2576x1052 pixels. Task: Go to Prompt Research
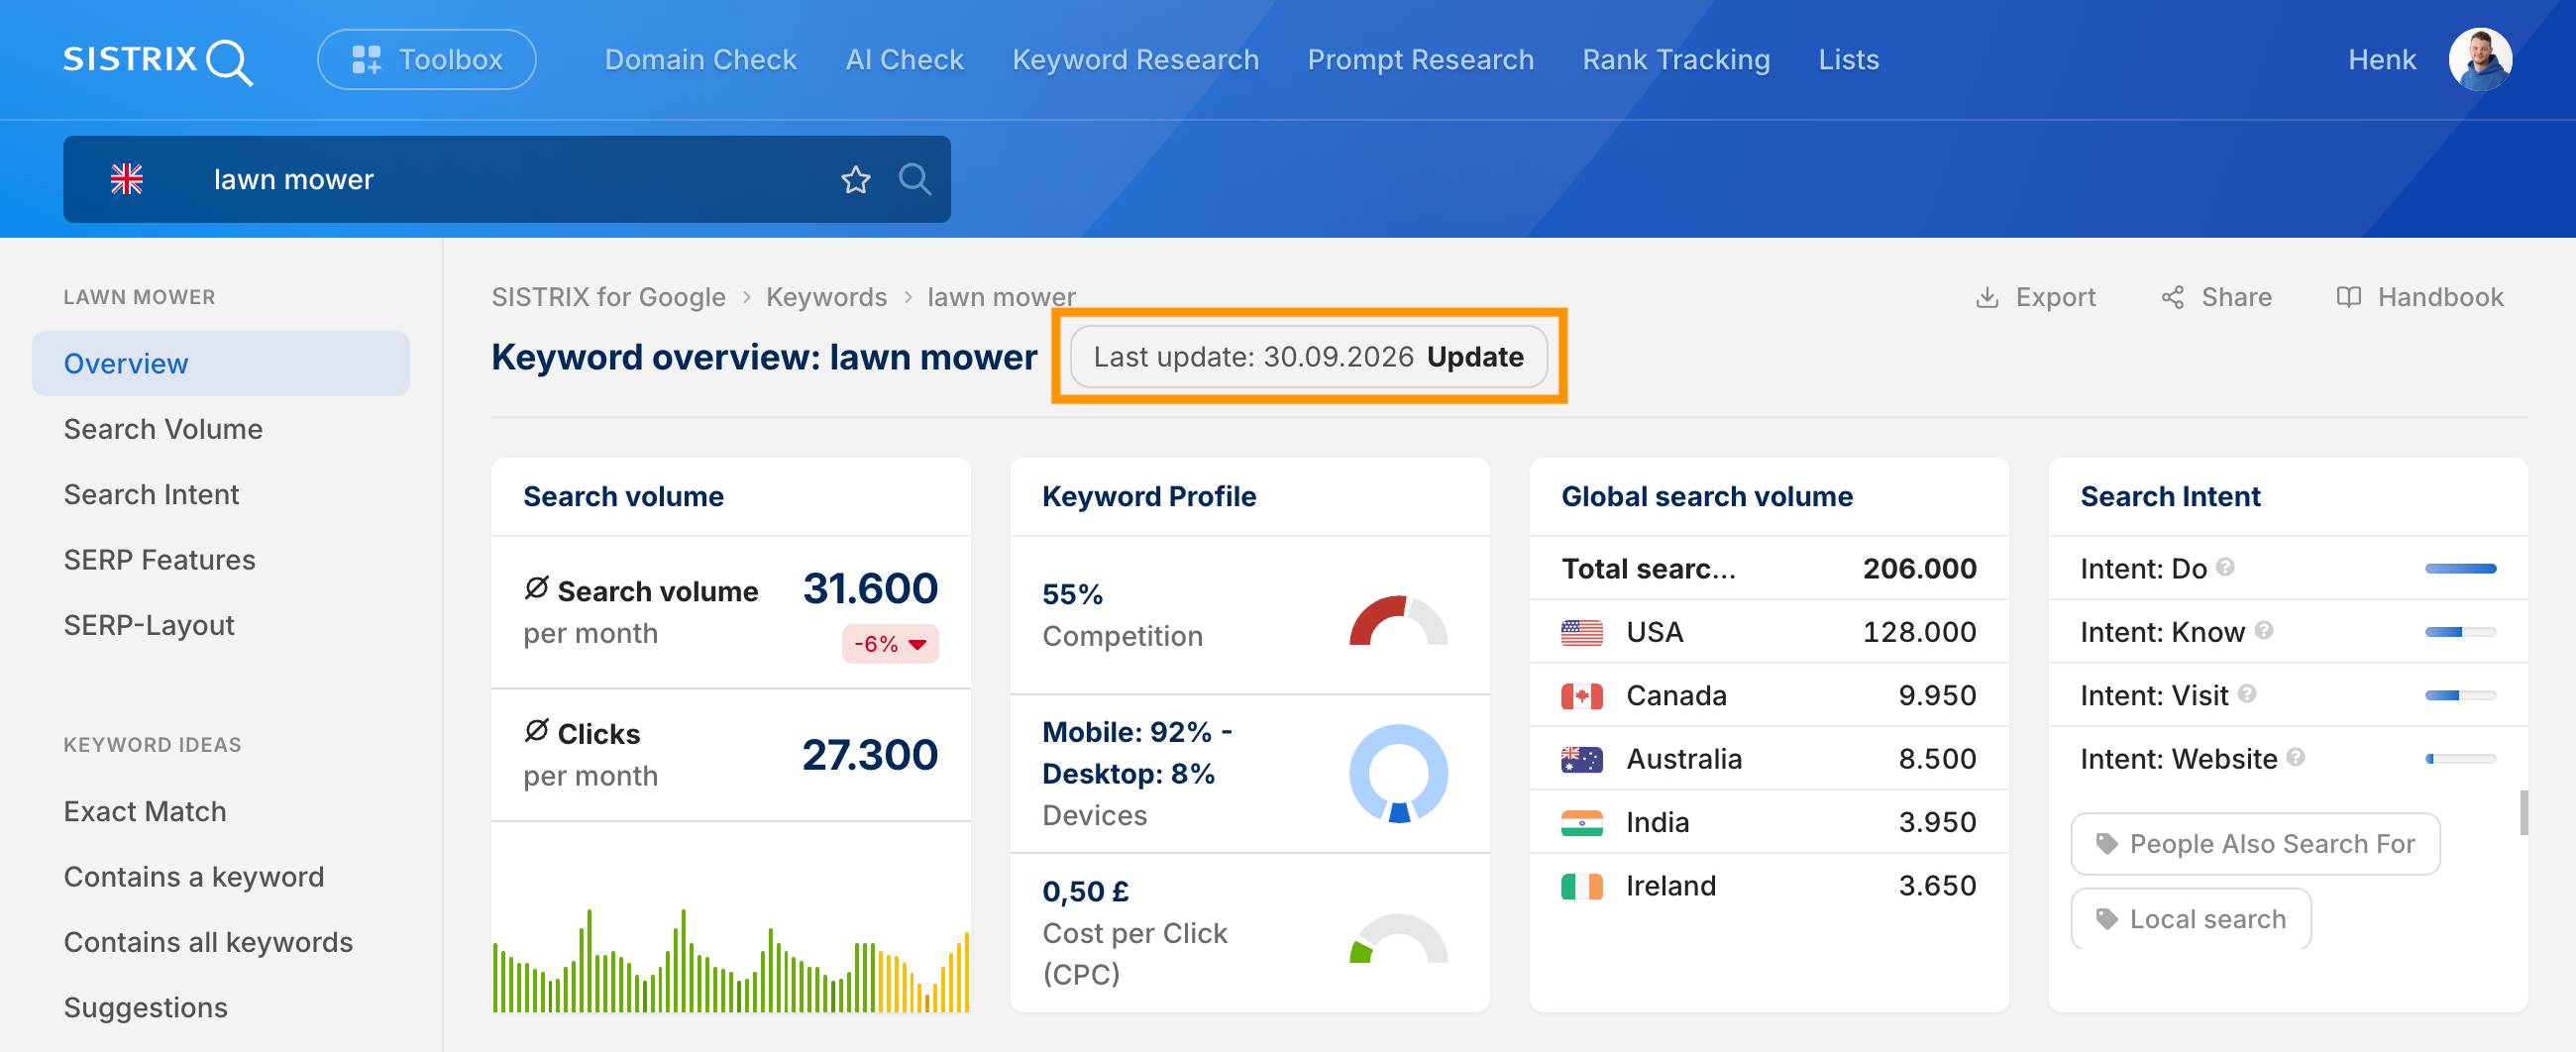point(1420,60)
